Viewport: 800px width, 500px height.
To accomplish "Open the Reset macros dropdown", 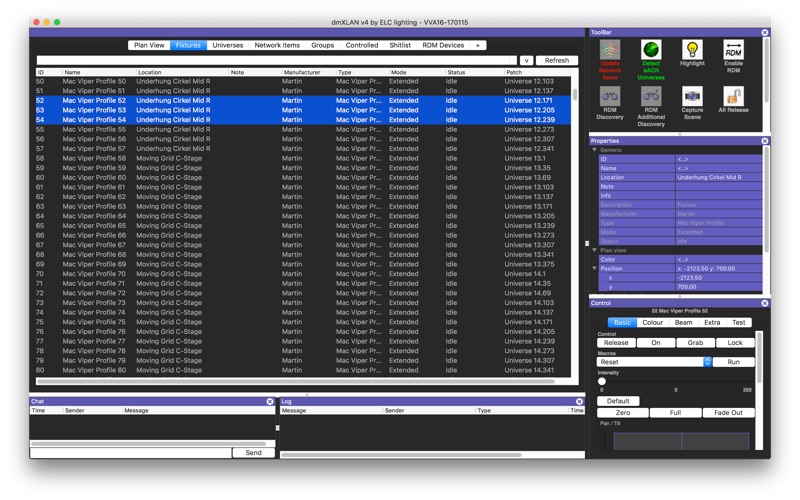I will tap(654, 362).
